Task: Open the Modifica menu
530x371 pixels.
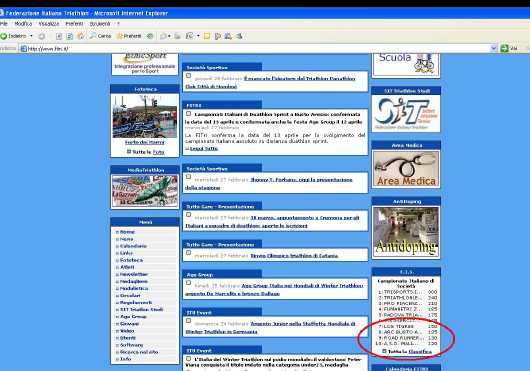Action: click(x=23, y=24)
